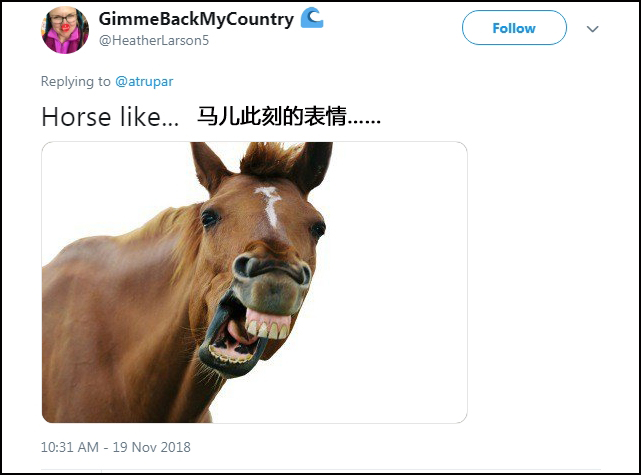Open the @atrupar profile link
Screen dimensions: 641x475
click(144, 81)
